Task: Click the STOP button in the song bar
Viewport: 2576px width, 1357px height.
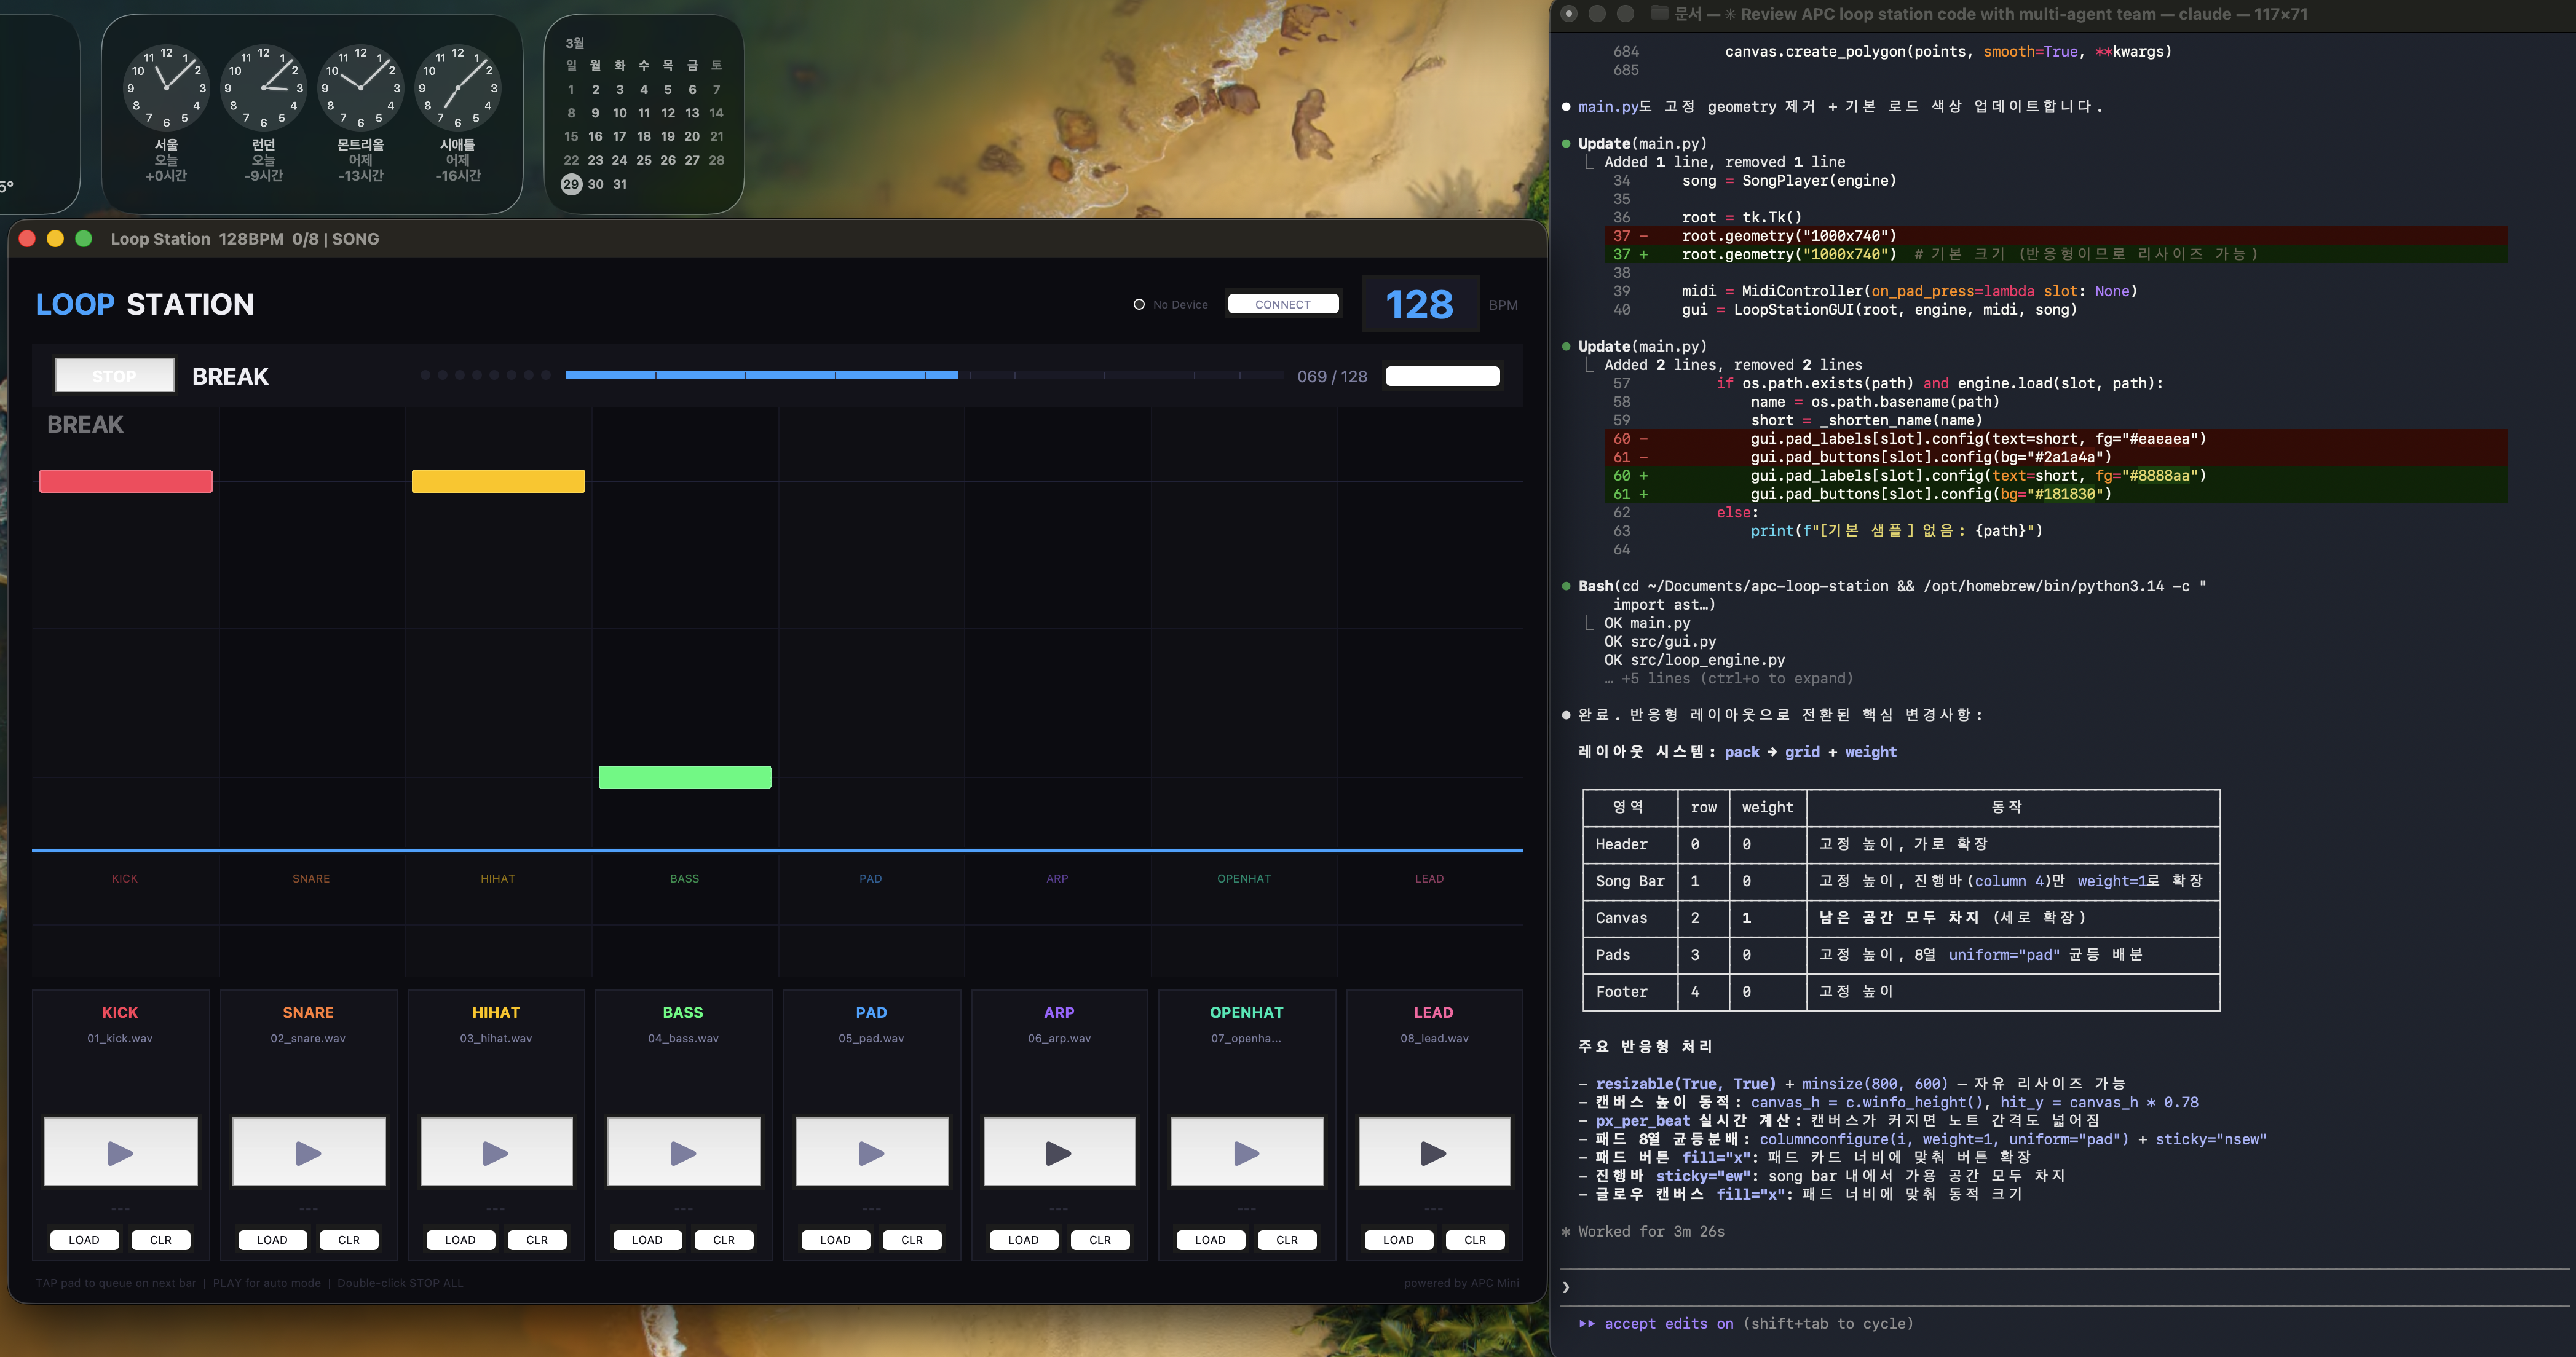Action: click(x=114, y=376)
